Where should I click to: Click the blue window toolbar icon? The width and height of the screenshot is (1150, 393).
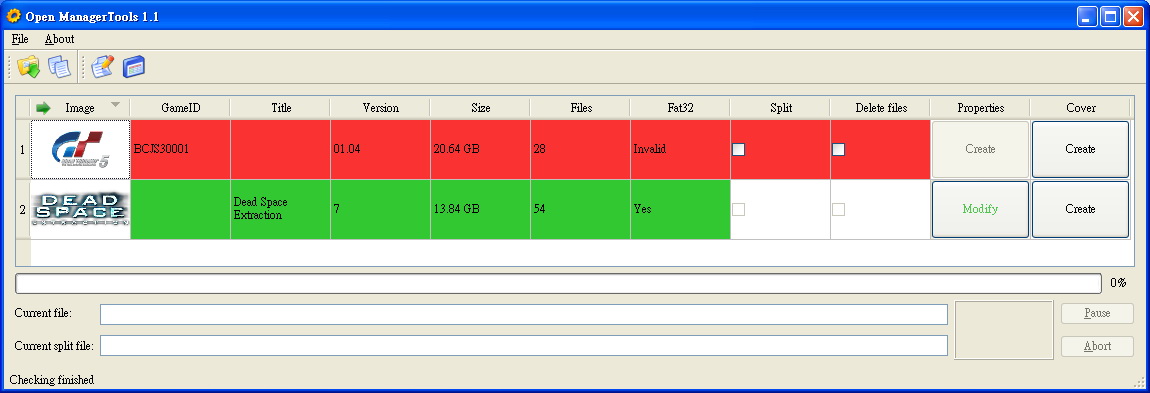(x=133, y=67)
